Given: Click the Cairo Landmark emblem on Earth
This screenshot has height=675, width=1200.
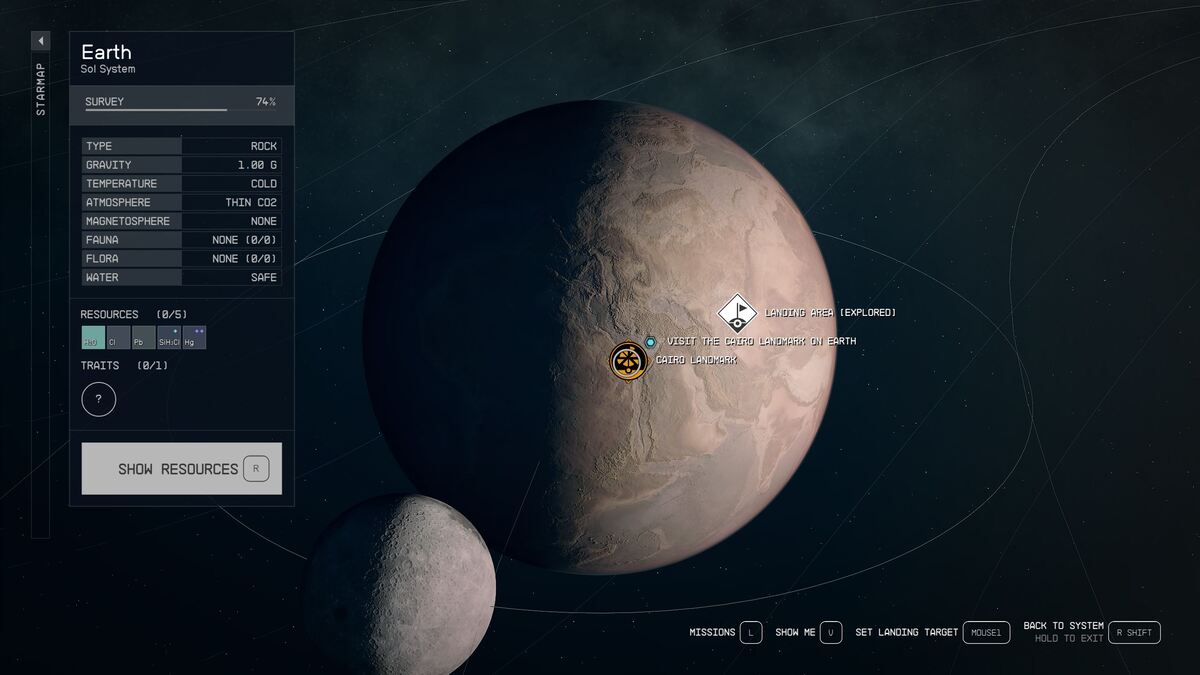Looking at the screenshot, I should tap(628, 360).
